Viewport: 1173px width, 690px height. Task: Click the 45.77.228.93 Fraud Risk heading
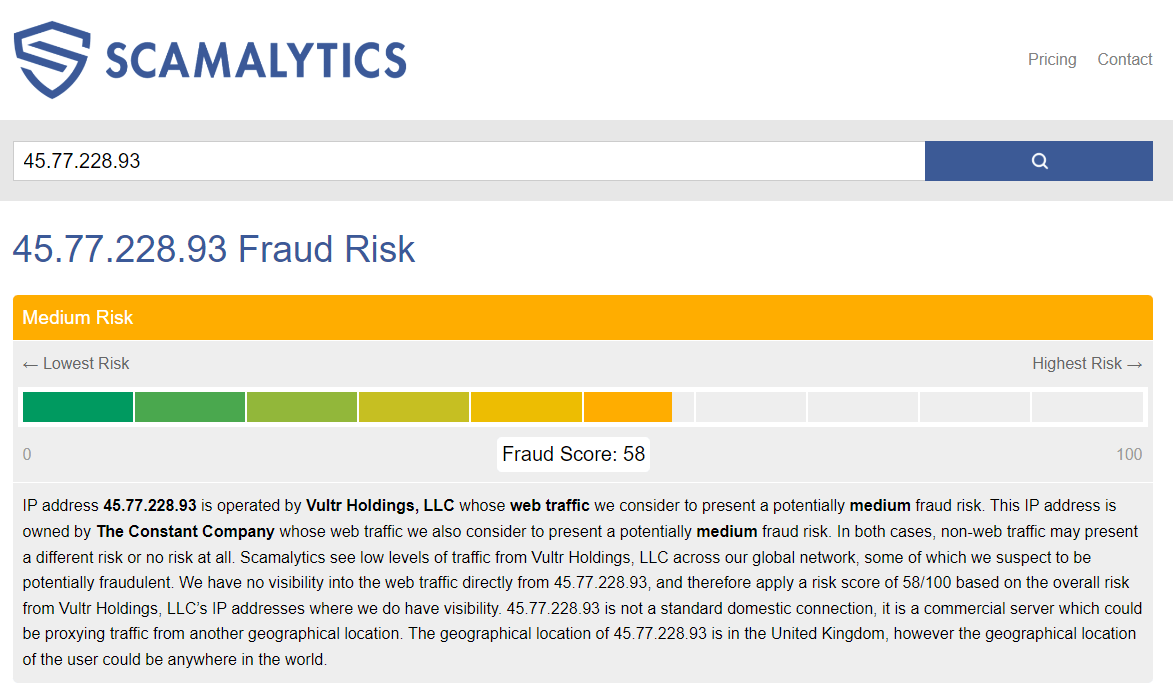(214, 249)
